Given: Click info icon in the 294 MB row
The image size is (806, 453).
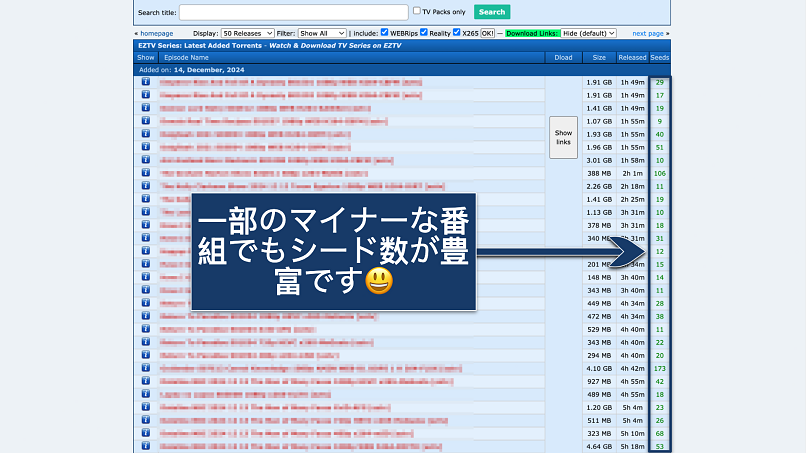Looking at the screenshot, I should click(145, 355).
